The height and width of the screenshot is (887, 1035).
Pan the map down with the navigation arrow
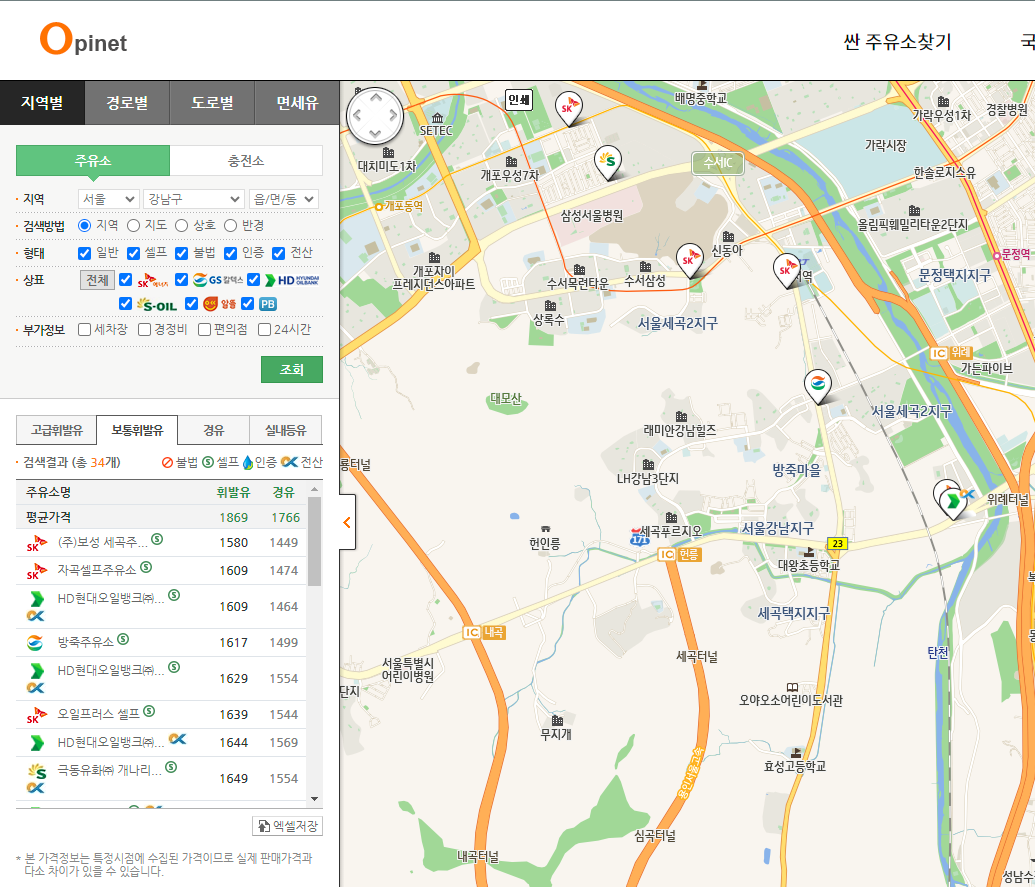[376, 133]
